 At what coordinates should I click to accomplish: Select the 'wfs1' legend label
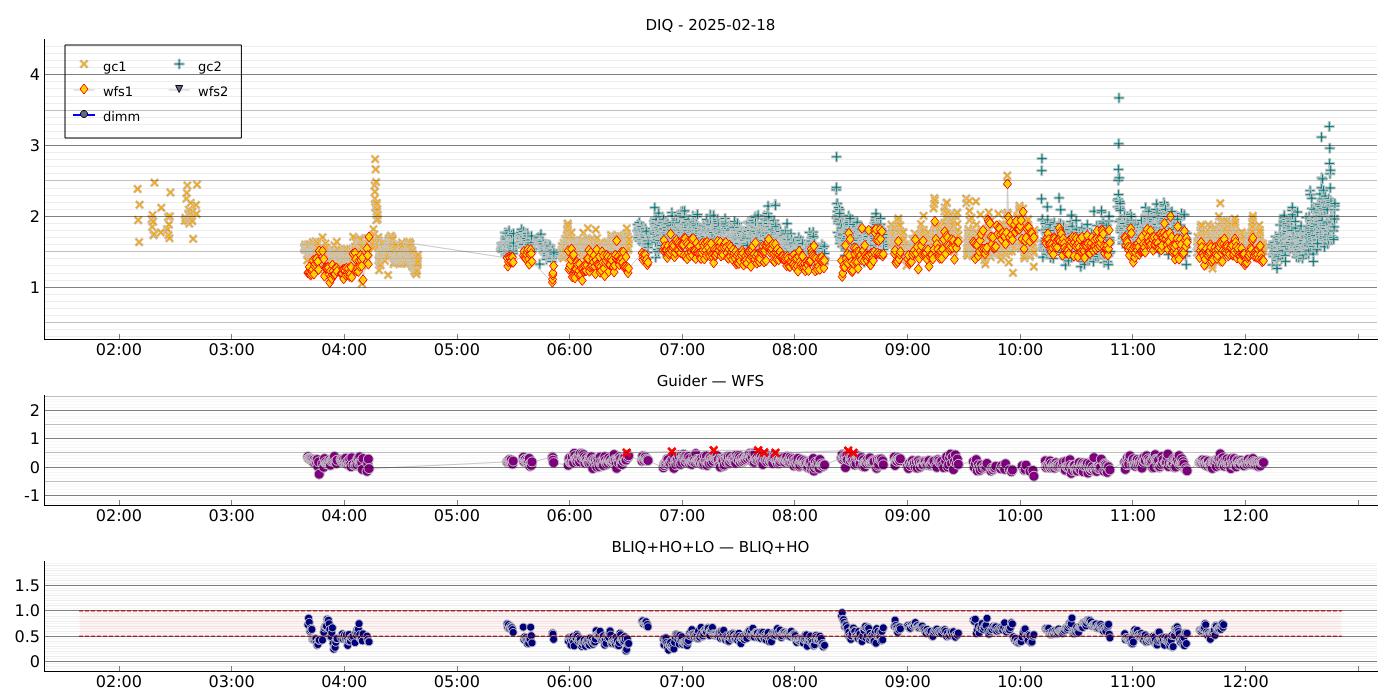pyautogui.click(x=117, y=92)
